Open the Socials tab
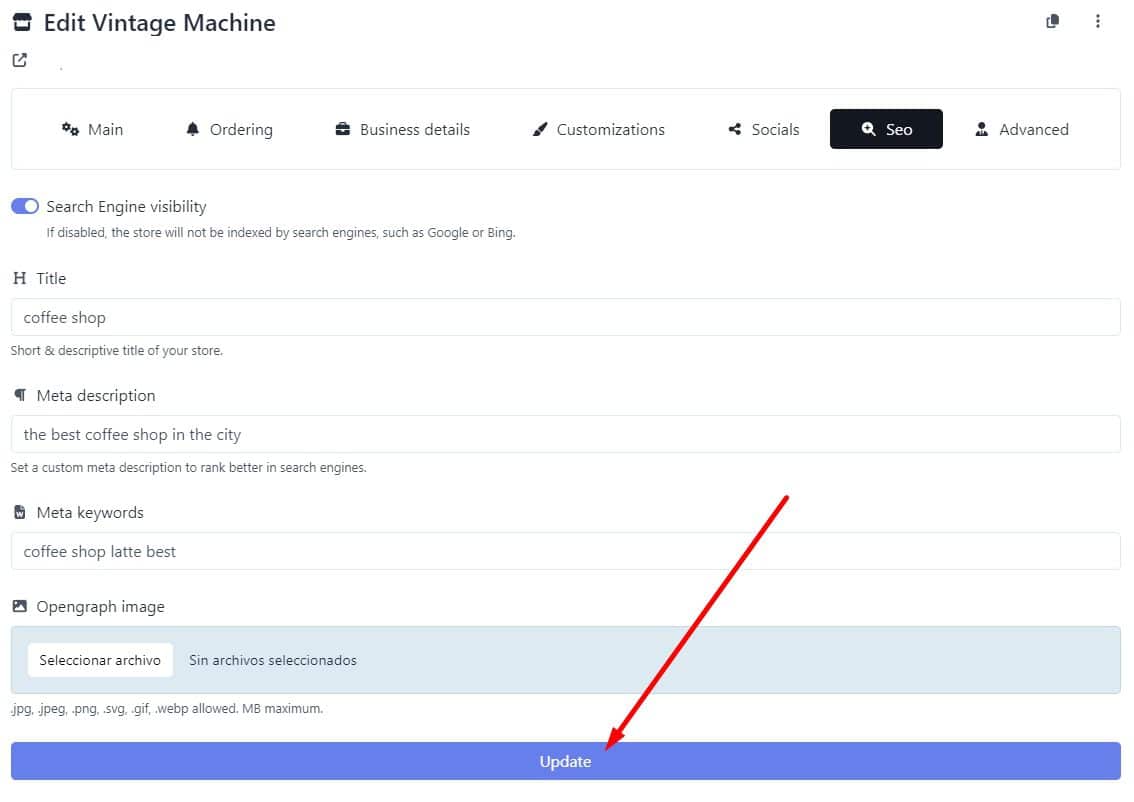This screenshot has width=1134, height=802. pyautogui.click(x=764, y=129)
